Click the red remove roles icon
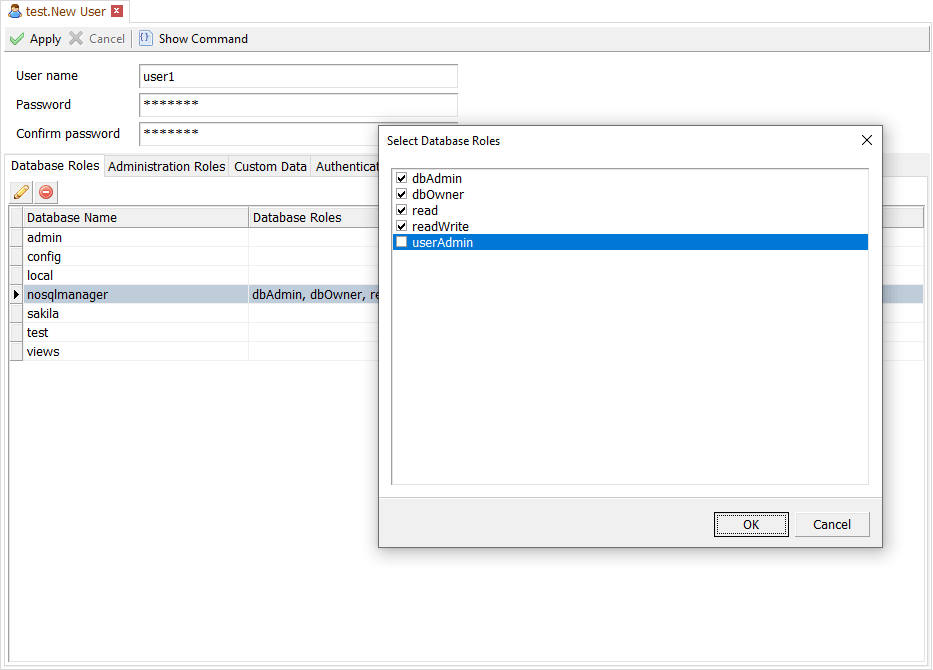Viewport: 933px width, 670px height. pos(46,192)
